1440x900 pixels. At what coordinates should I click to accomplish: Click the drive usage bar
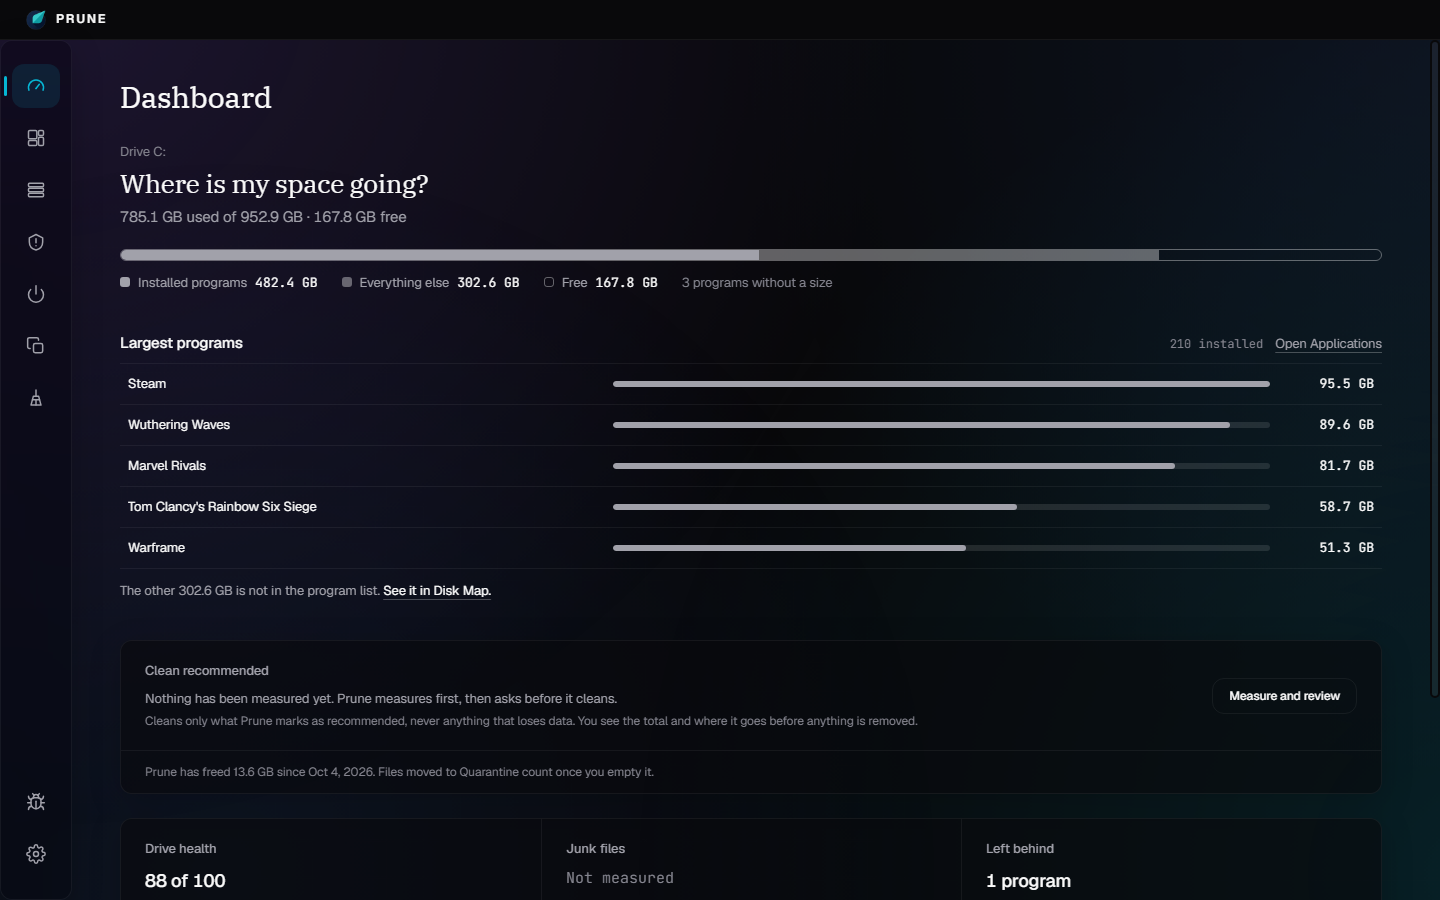coord(751,255)
